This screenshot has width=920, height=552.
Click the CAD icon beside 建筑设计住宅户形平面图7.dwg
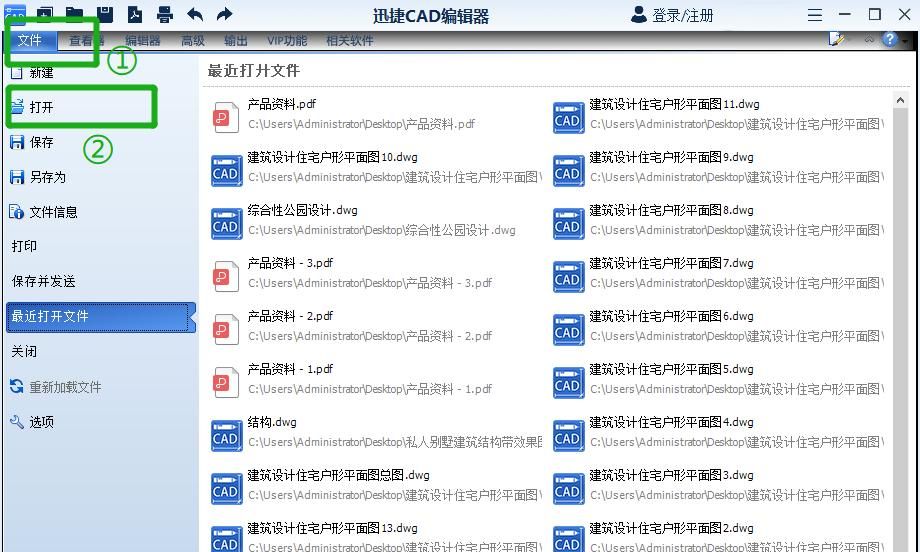pos(569,276)
